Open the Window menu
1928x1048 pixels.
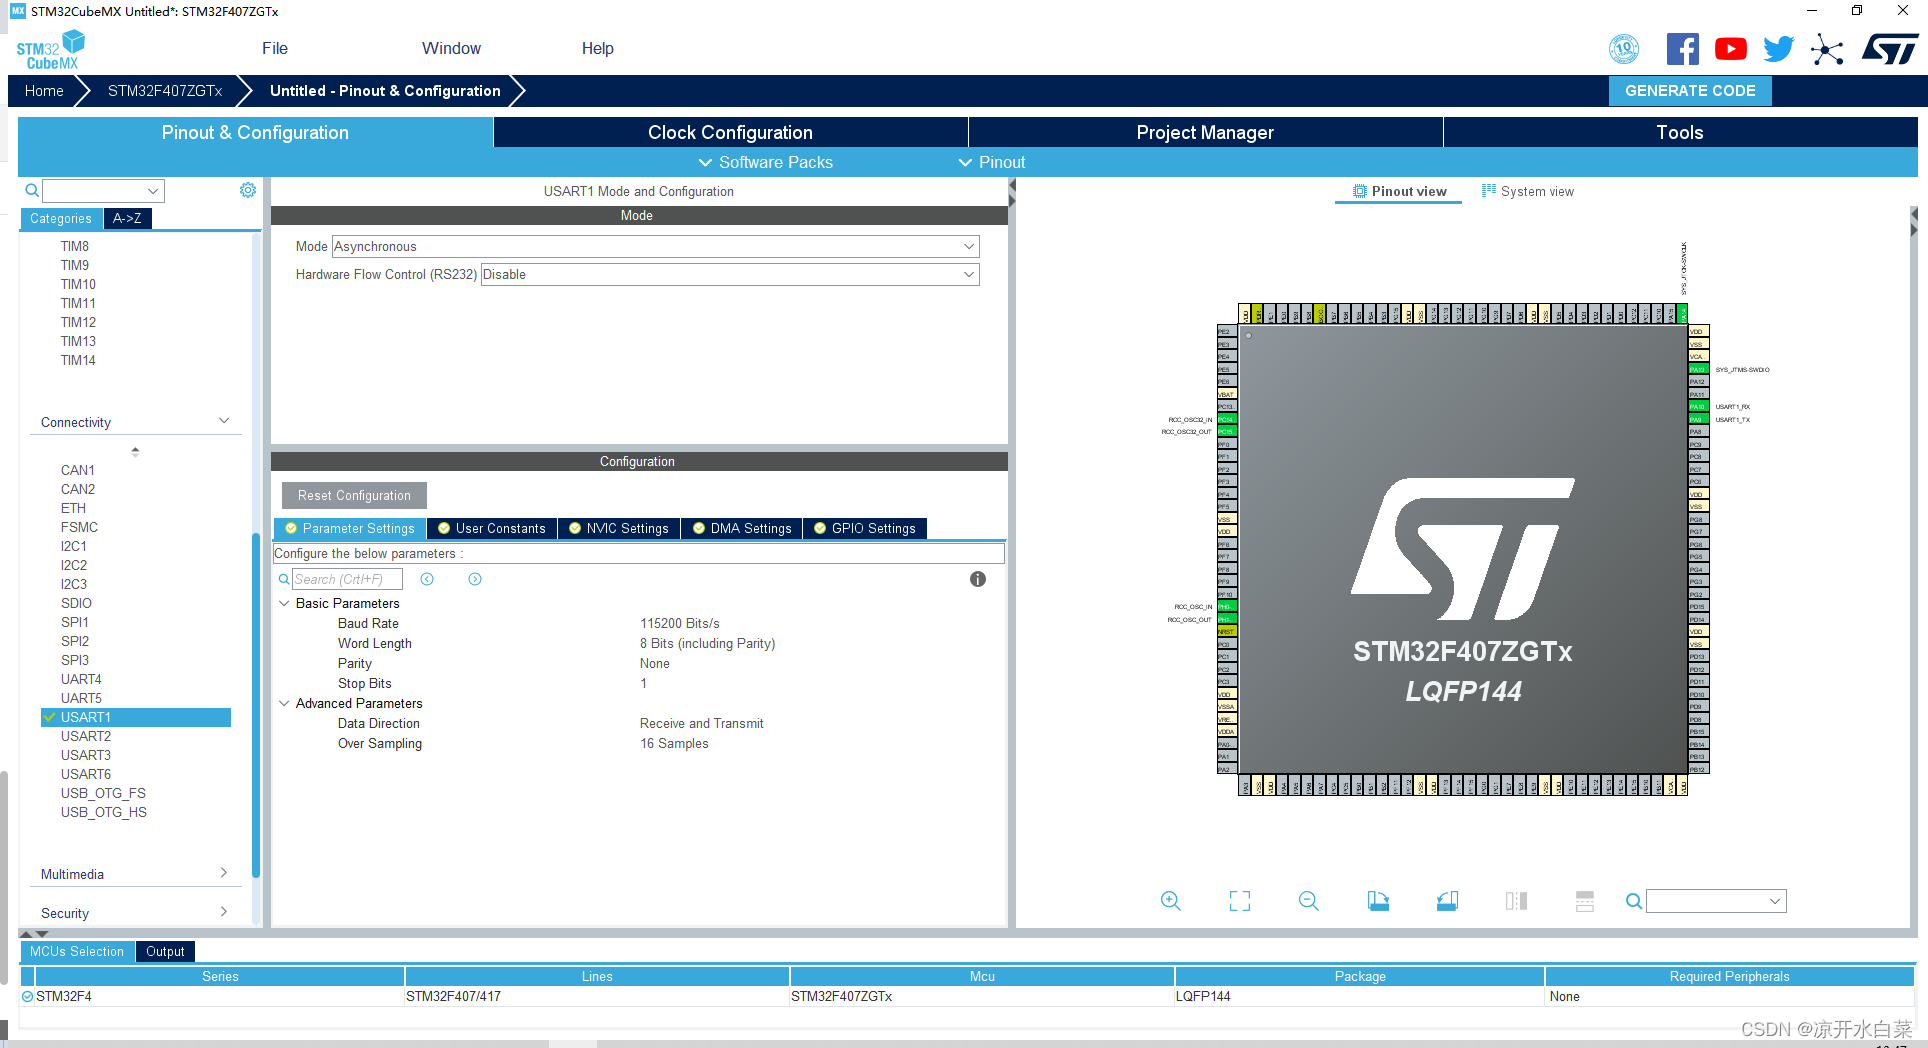[x=451, y=48]
